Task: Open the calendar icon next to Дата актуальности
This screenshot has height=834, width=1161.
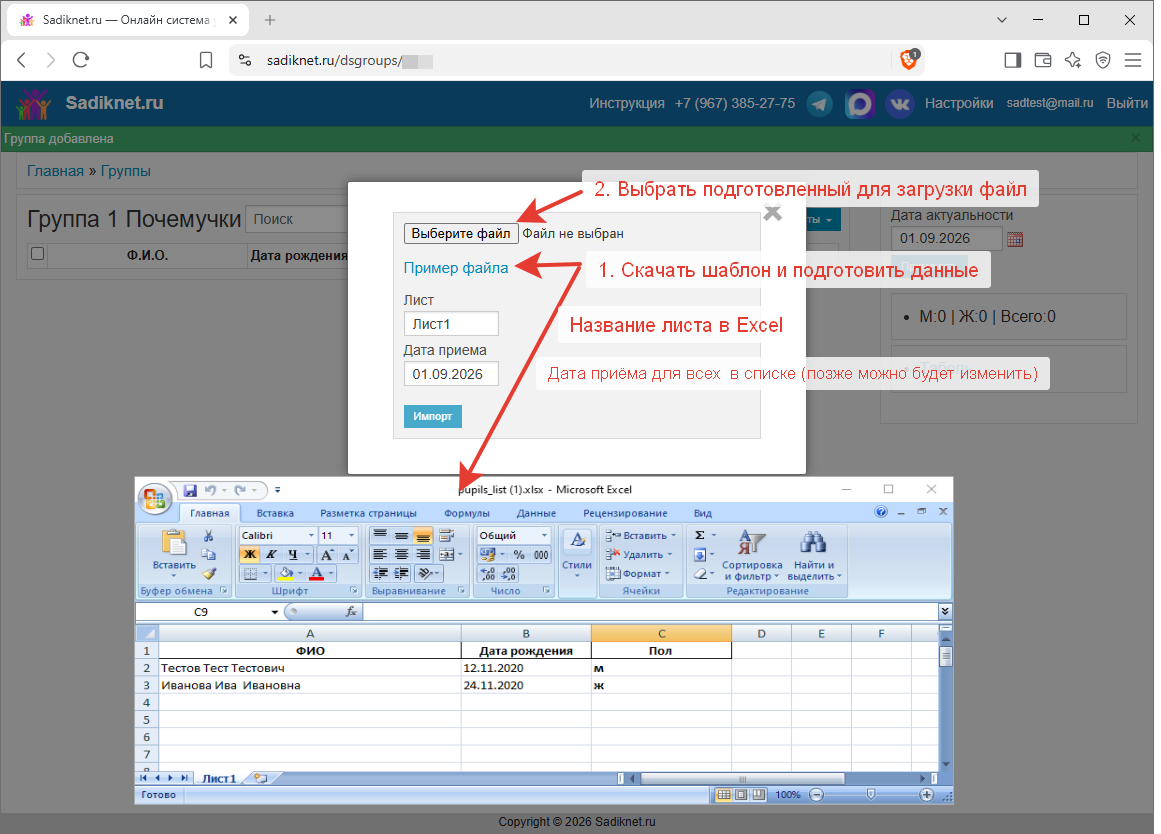Action: pyautogui.click(x=1014, y=239)
